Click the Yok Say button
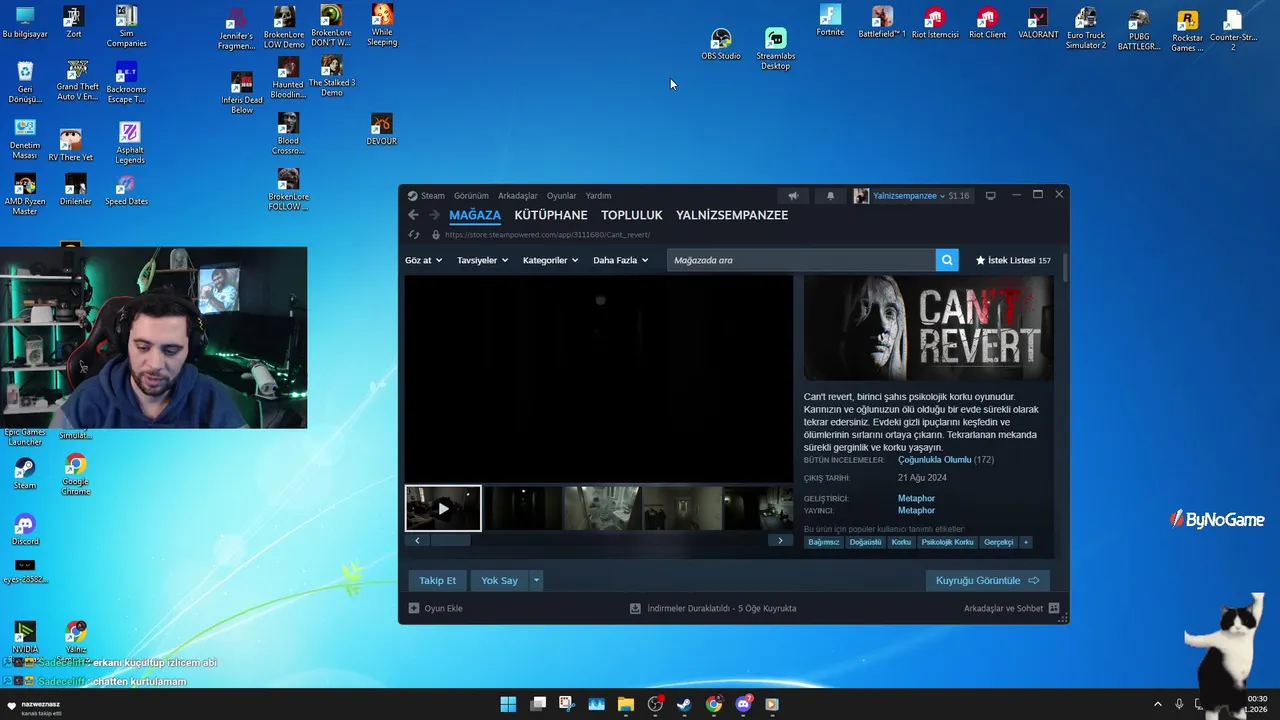Viewport: 1280px width, 720px height. point(500,580)
